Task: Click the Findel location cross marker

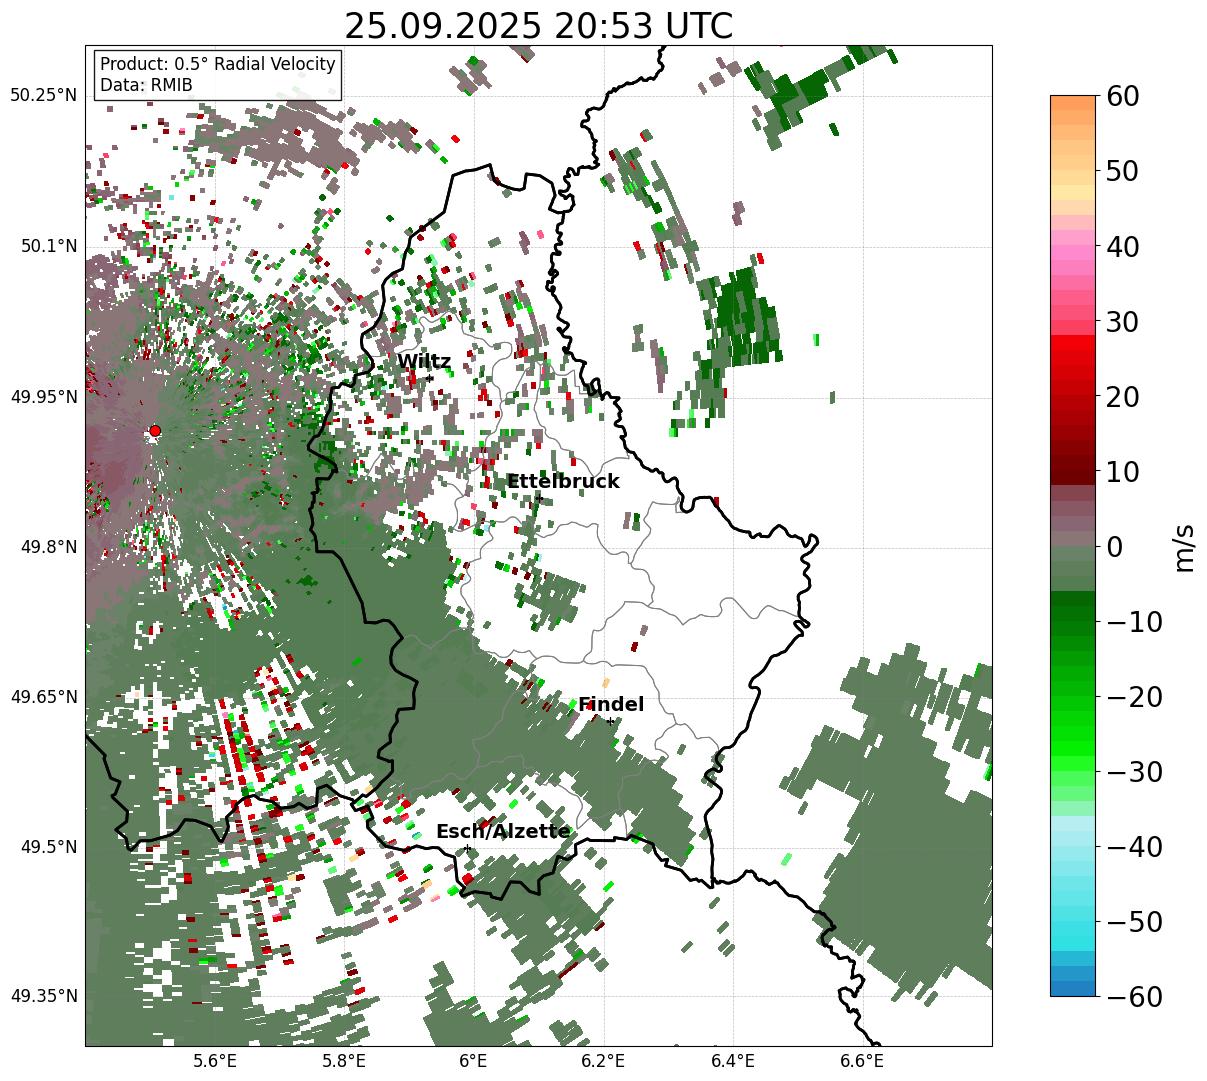Action: click(610, 721)
